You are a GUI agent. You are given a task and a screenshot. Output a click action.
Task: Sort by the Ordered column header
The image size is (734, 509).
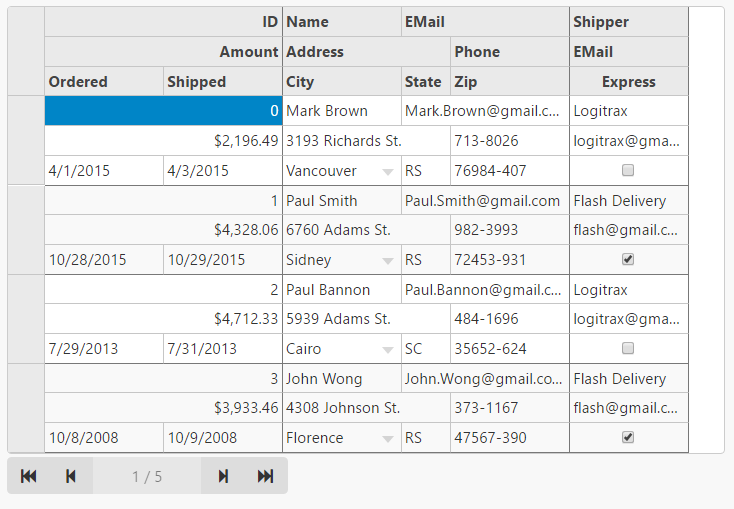(x=104, y=82)
